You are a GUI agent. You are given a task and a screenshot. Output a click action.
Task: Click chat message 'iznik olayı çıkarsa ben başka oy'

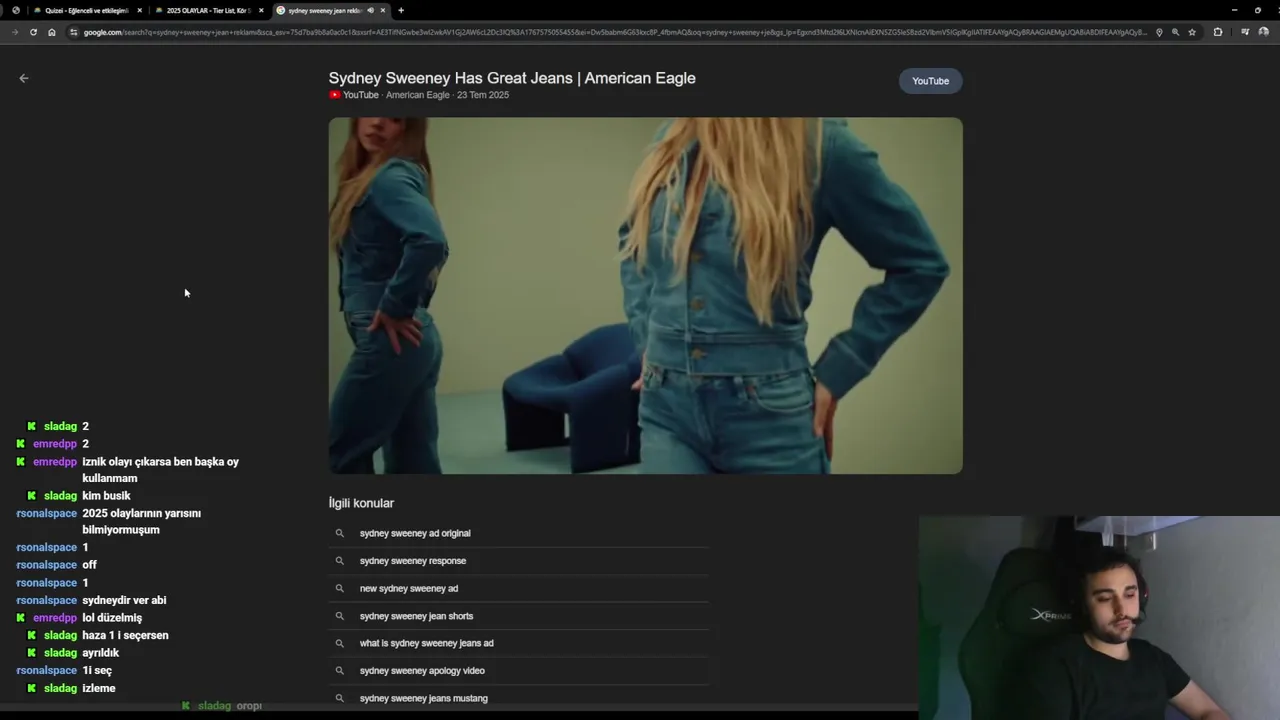click(x=160, y=462)
